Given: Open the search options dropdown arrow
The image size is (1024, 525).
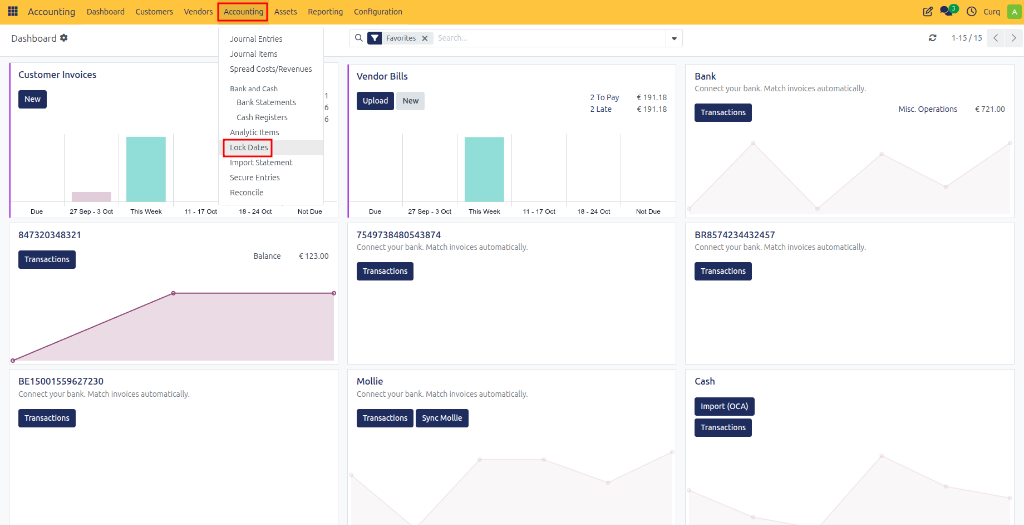Looking at the screenshot, I should (674, 39).
